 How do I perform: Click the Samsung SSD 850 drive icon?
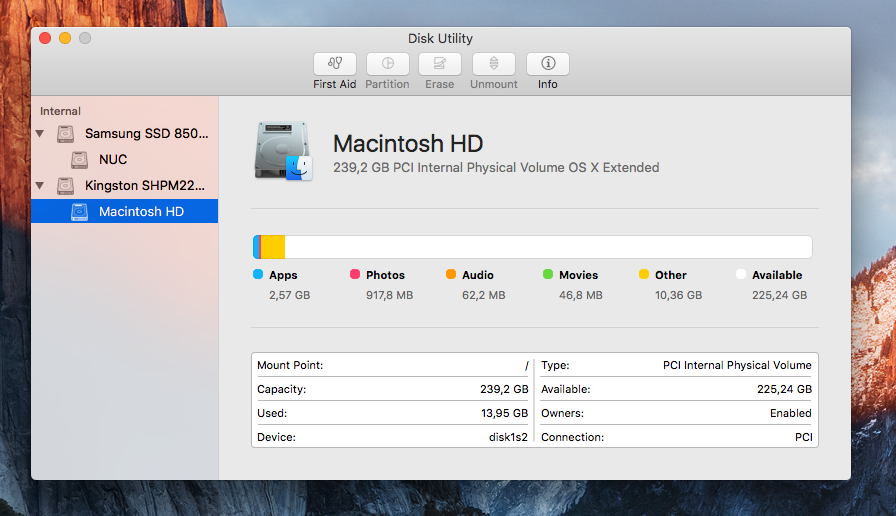pyautogui.click(x=66, y=133)
